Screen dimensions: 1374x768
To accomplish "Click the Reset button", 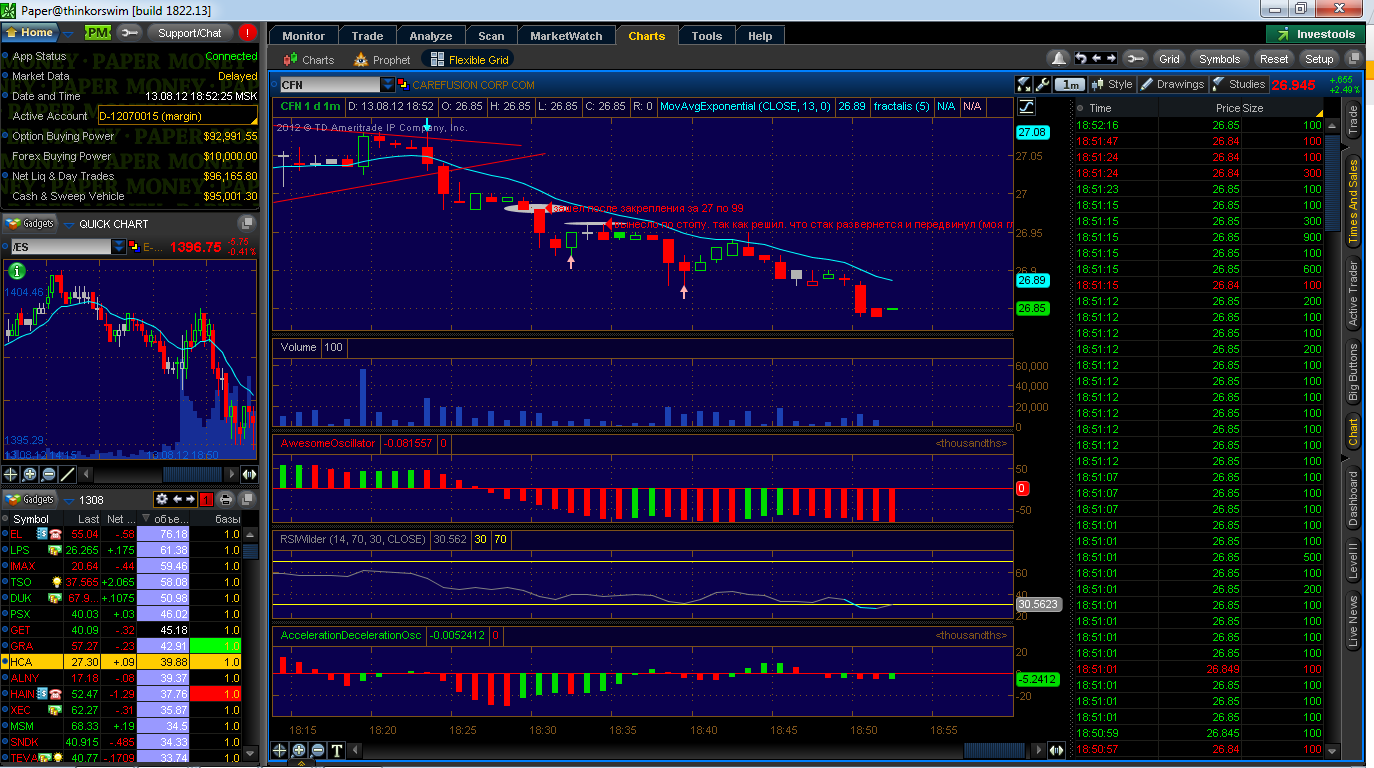I will (x=1274, y=59).
